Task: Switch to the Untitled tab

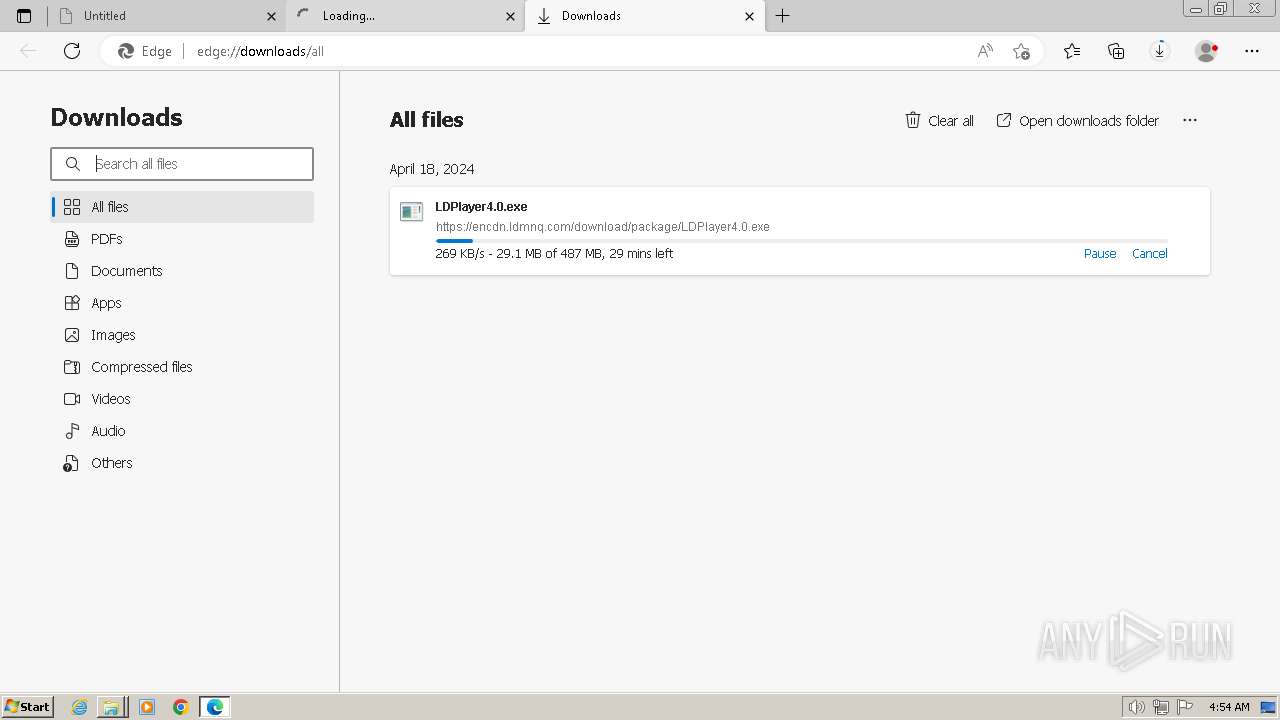Action: pos(167,16)
